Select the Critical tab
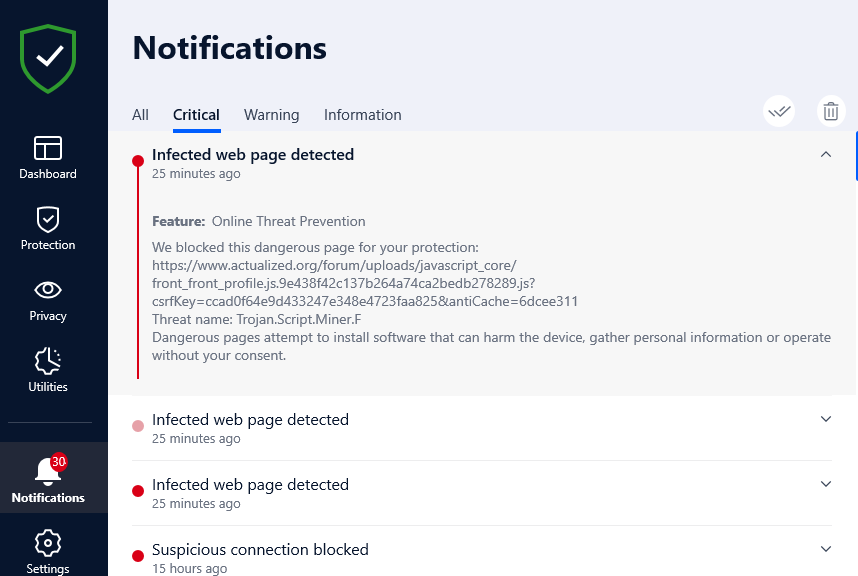Viewport: 858px width, 576px height. [x=196, y=115]
